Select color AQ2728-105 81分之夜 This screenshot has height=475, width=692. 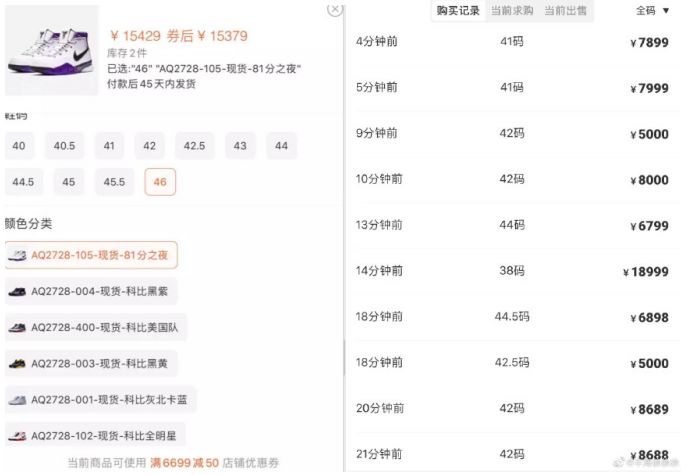91,255
